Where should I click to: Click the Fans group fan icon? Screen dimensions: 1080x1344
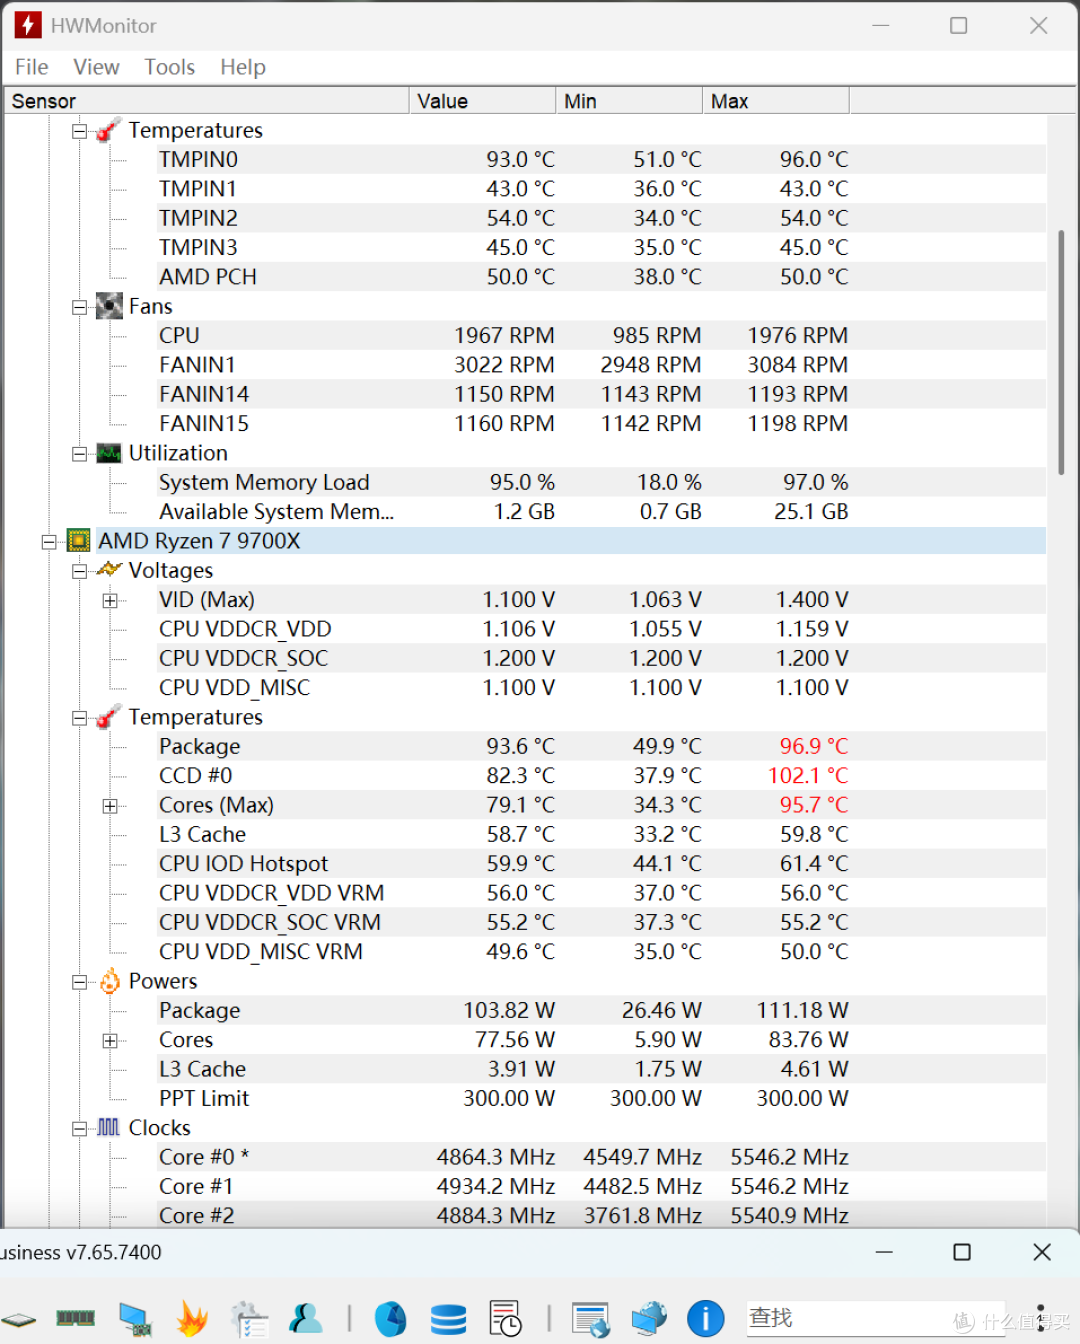[109, 307]
